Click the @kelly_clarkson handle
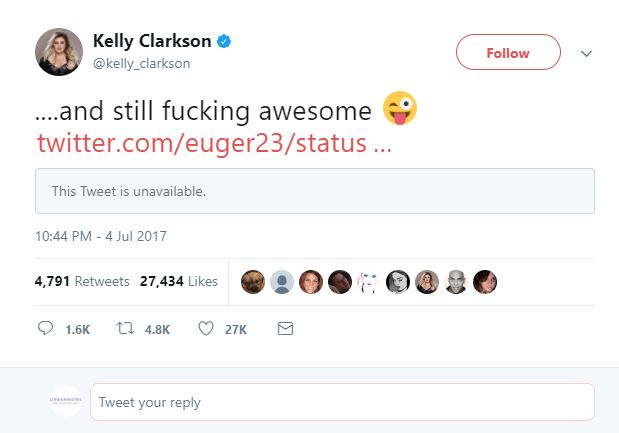The width and height of the screenshot is (619, 433). pyautogui.click(x=141, y=63)
